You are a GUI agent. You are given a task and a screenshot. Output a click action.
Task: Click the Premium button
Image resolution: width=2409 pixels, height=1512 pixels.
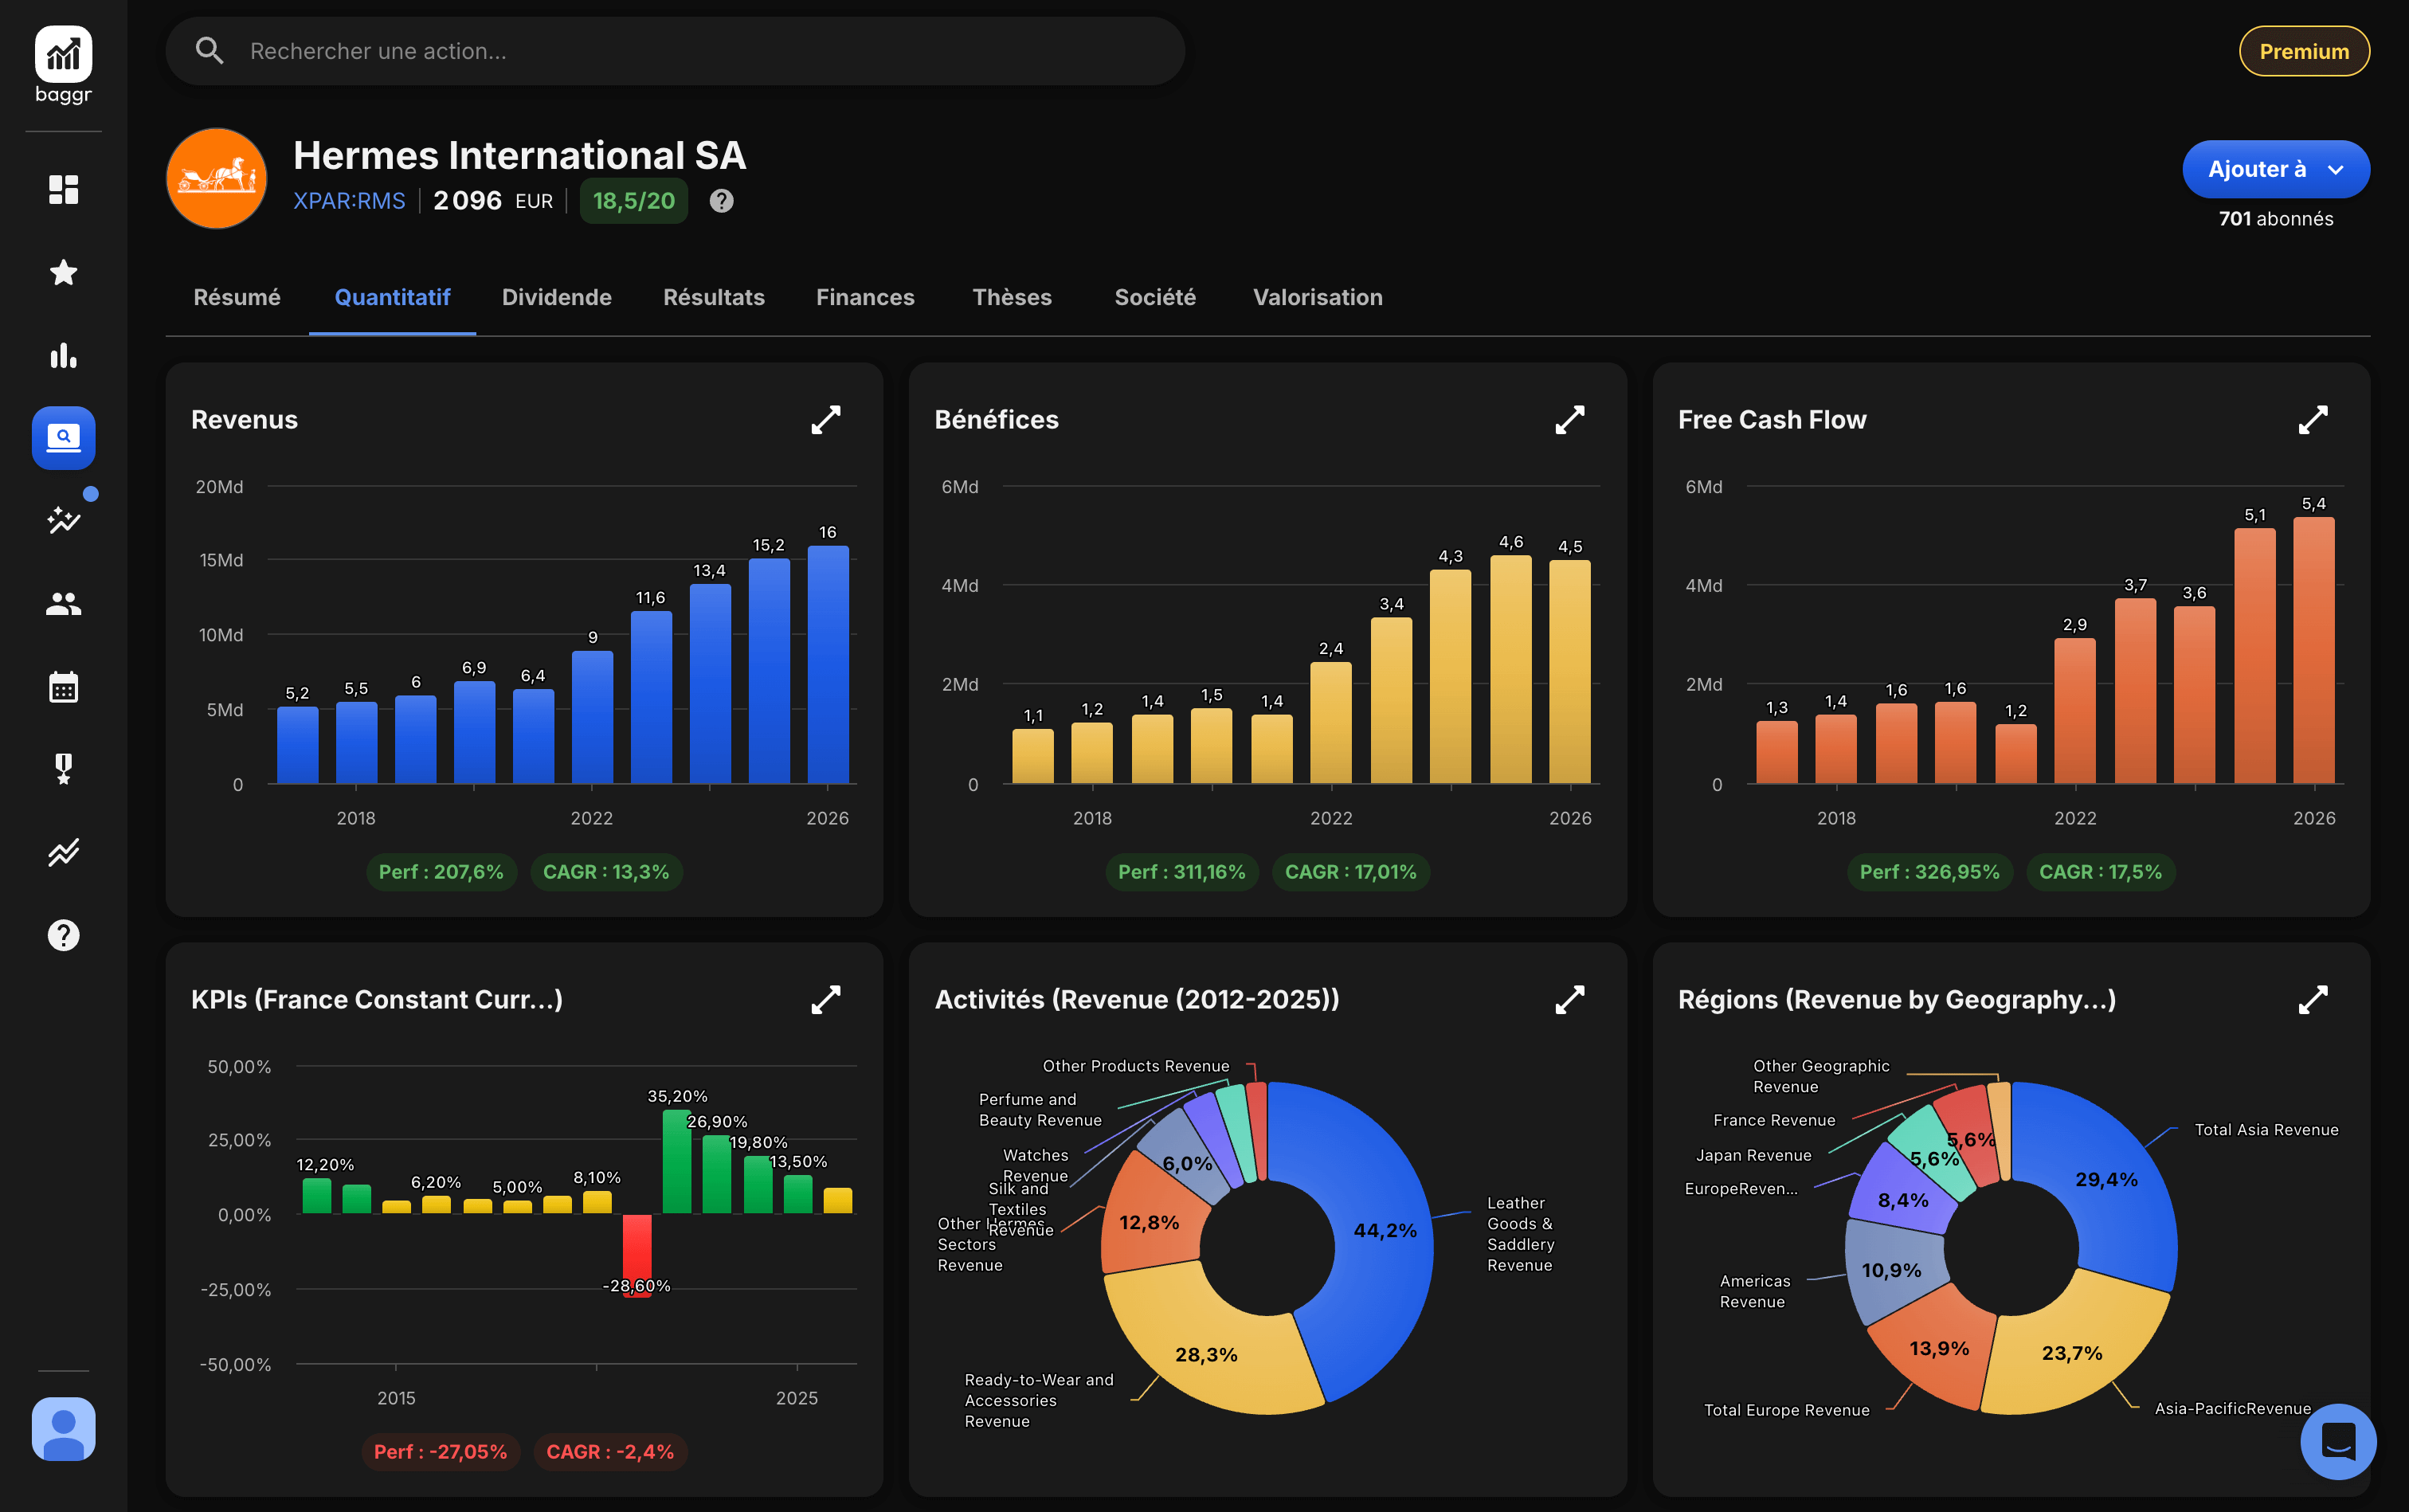pyautogui.click(x=2303, y=51)
